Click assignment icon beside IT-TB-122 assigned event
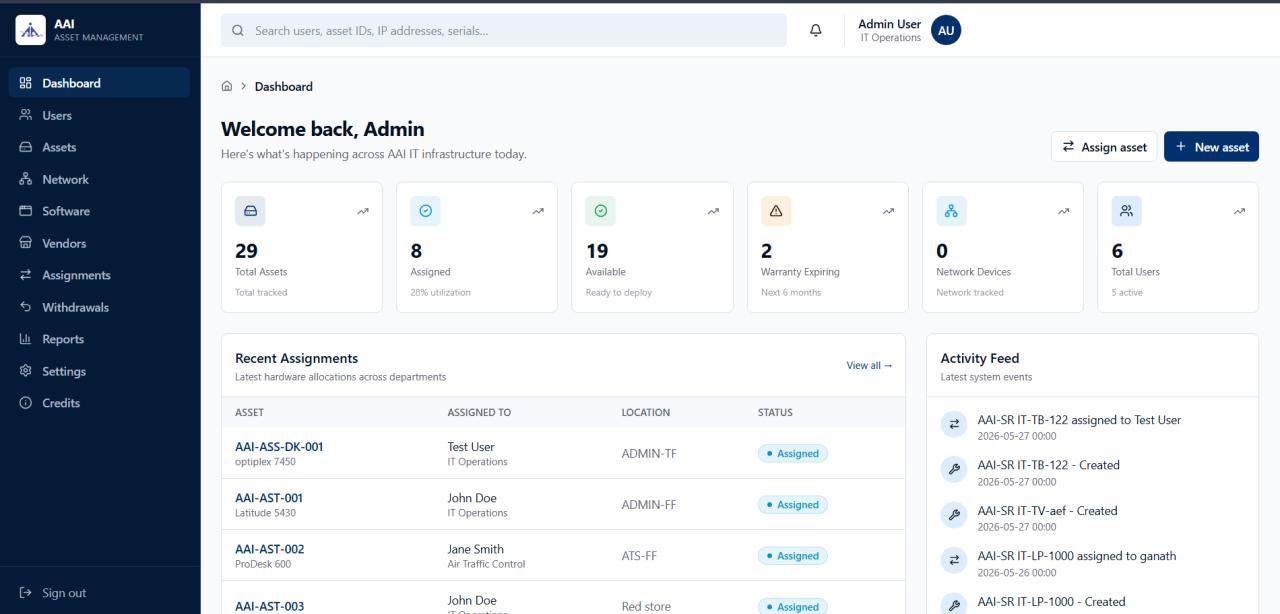This screenshot has width=1280, height=614. tap(954, 424)
